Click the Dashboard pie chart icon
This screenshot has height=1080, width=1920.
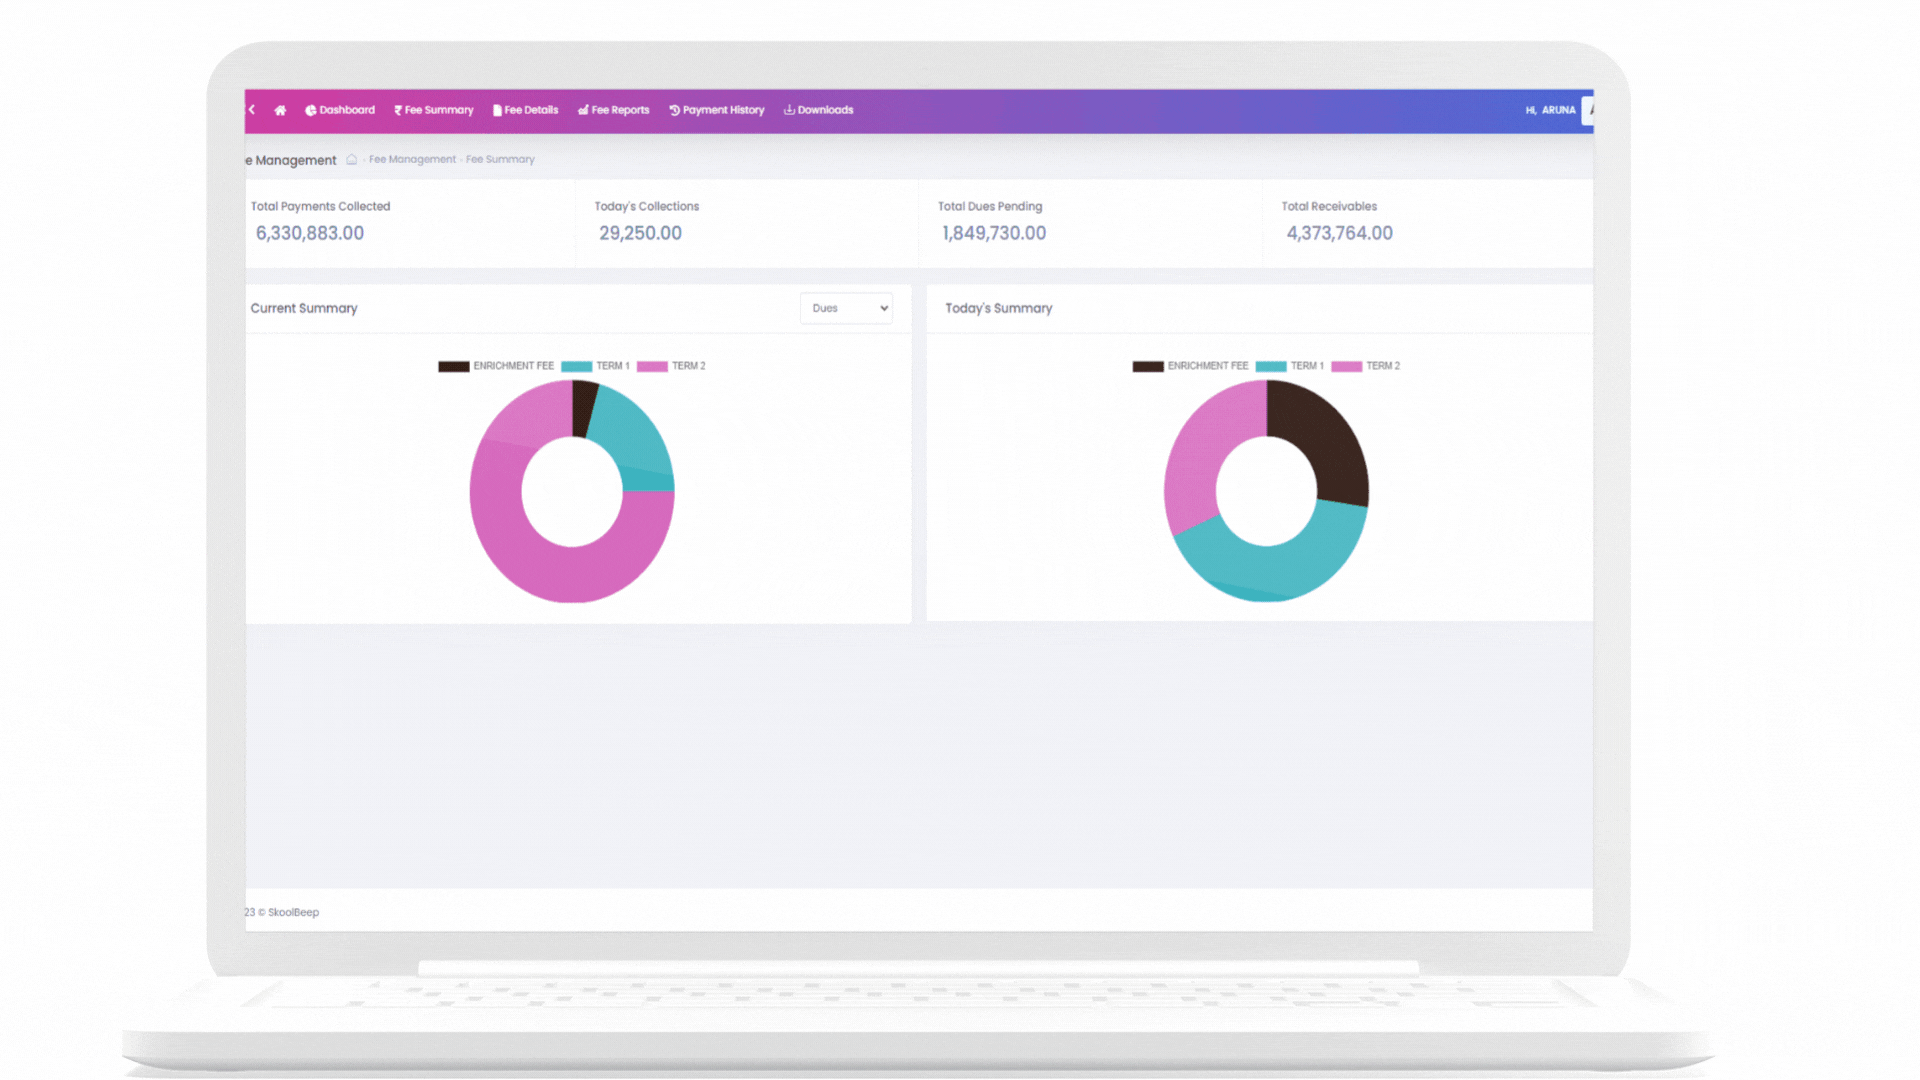click(x=311, y=111)
